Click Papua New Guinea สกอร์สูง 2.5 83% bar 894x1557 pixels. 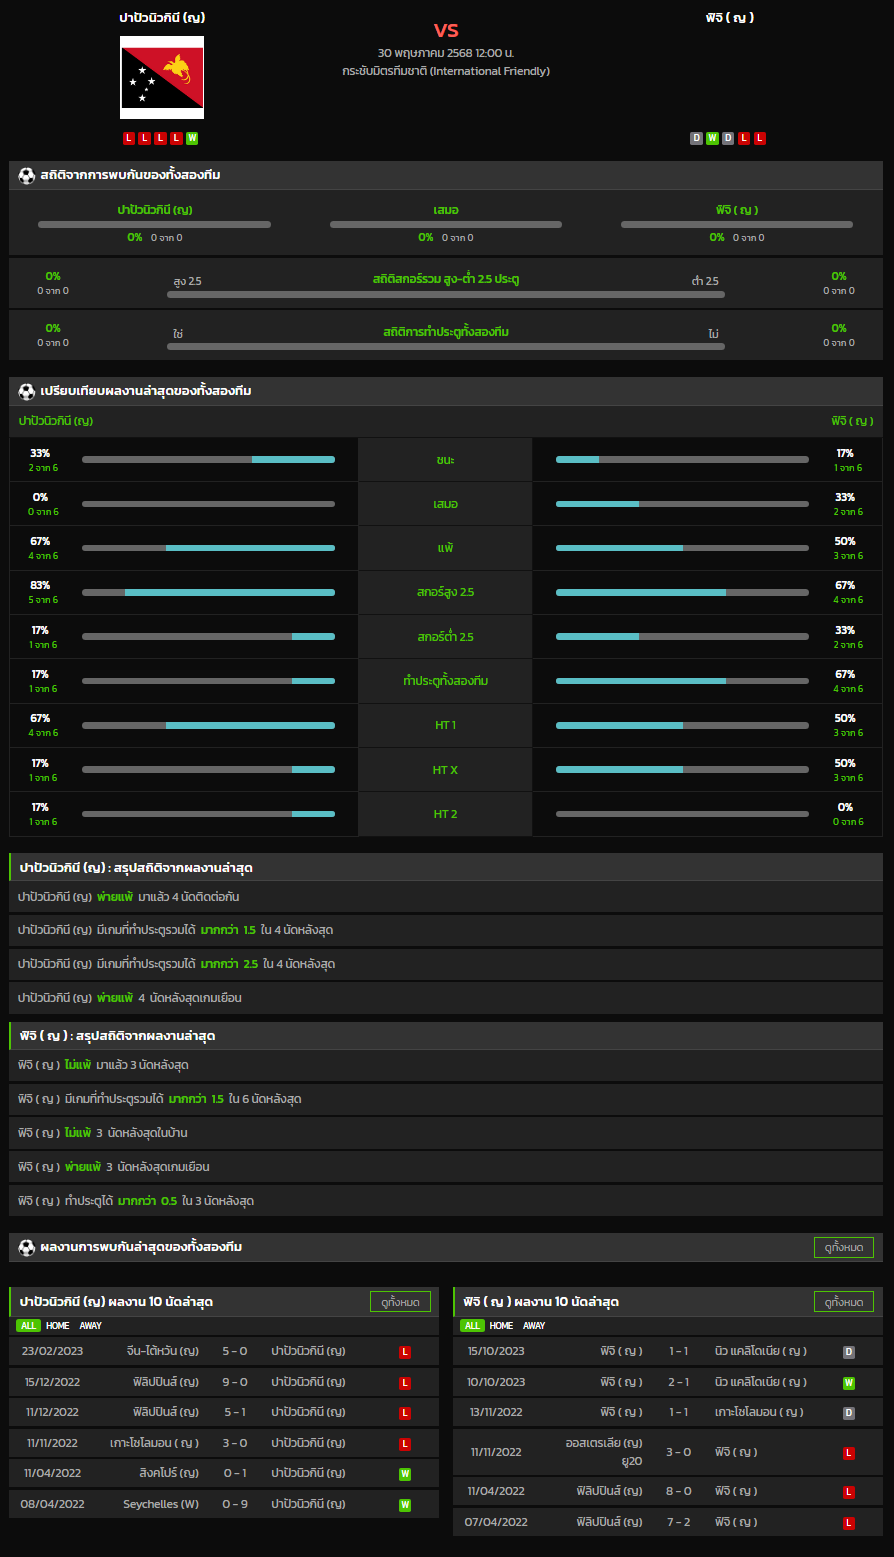tap(208, 592)
